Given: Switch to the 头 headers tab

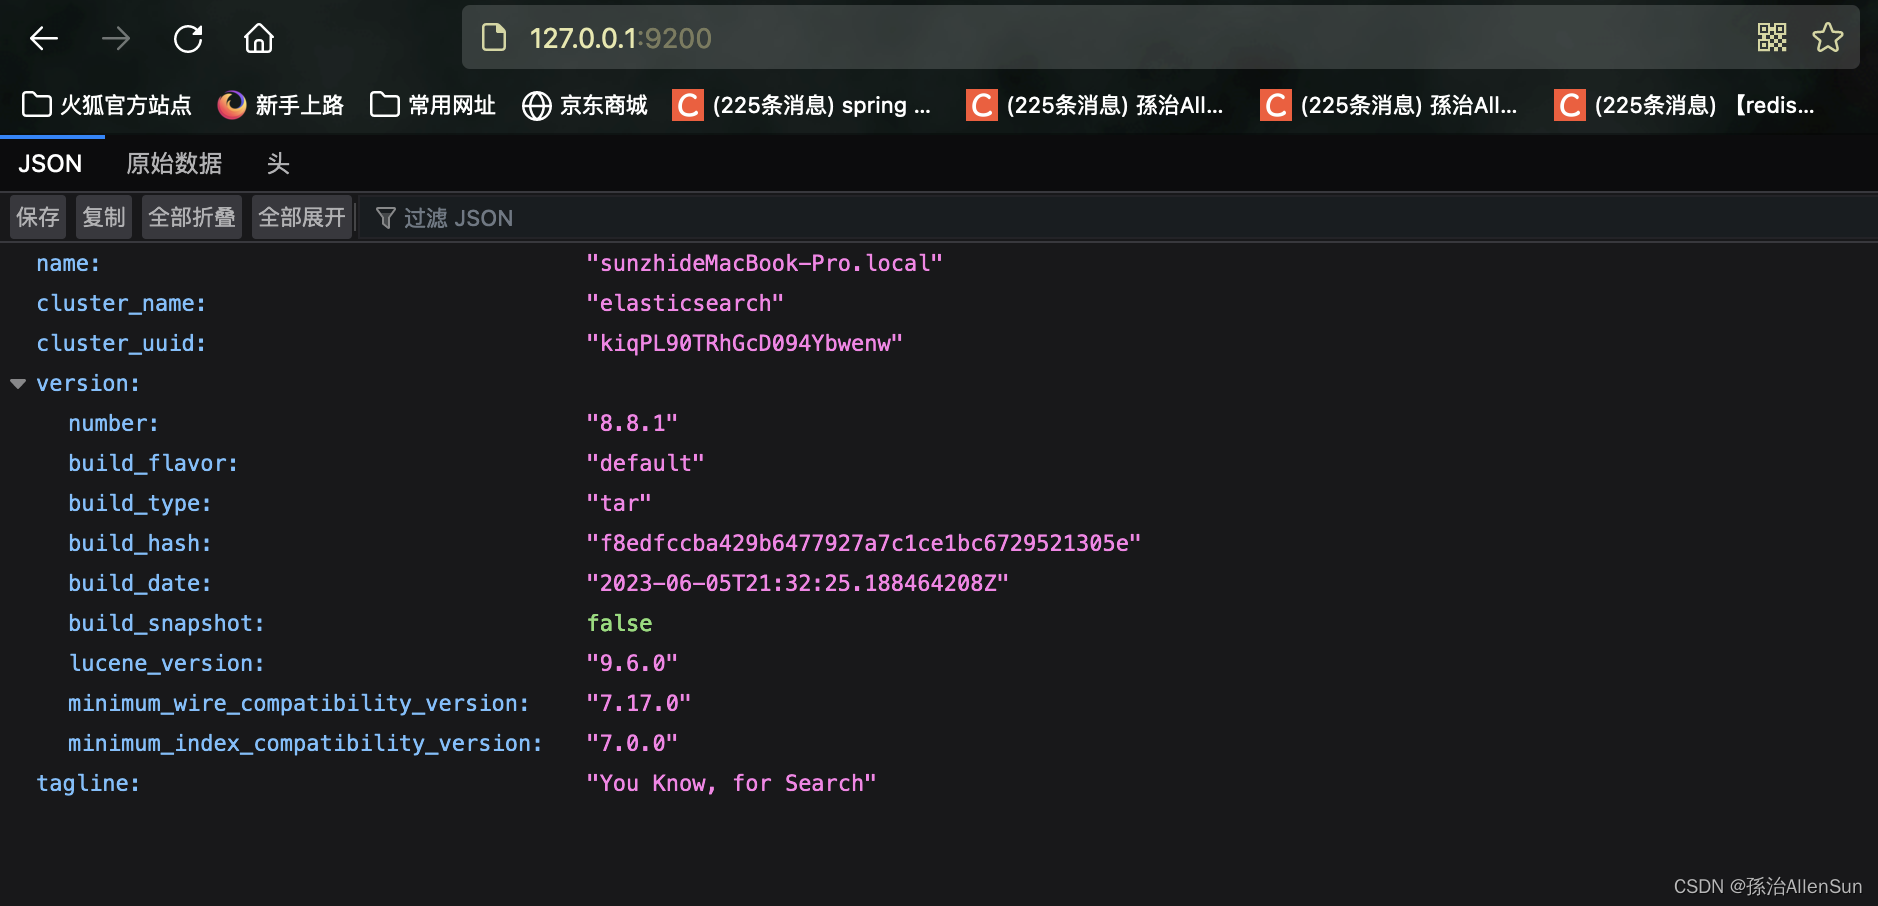Looking at the screenshot, I should tap(278, 164).
